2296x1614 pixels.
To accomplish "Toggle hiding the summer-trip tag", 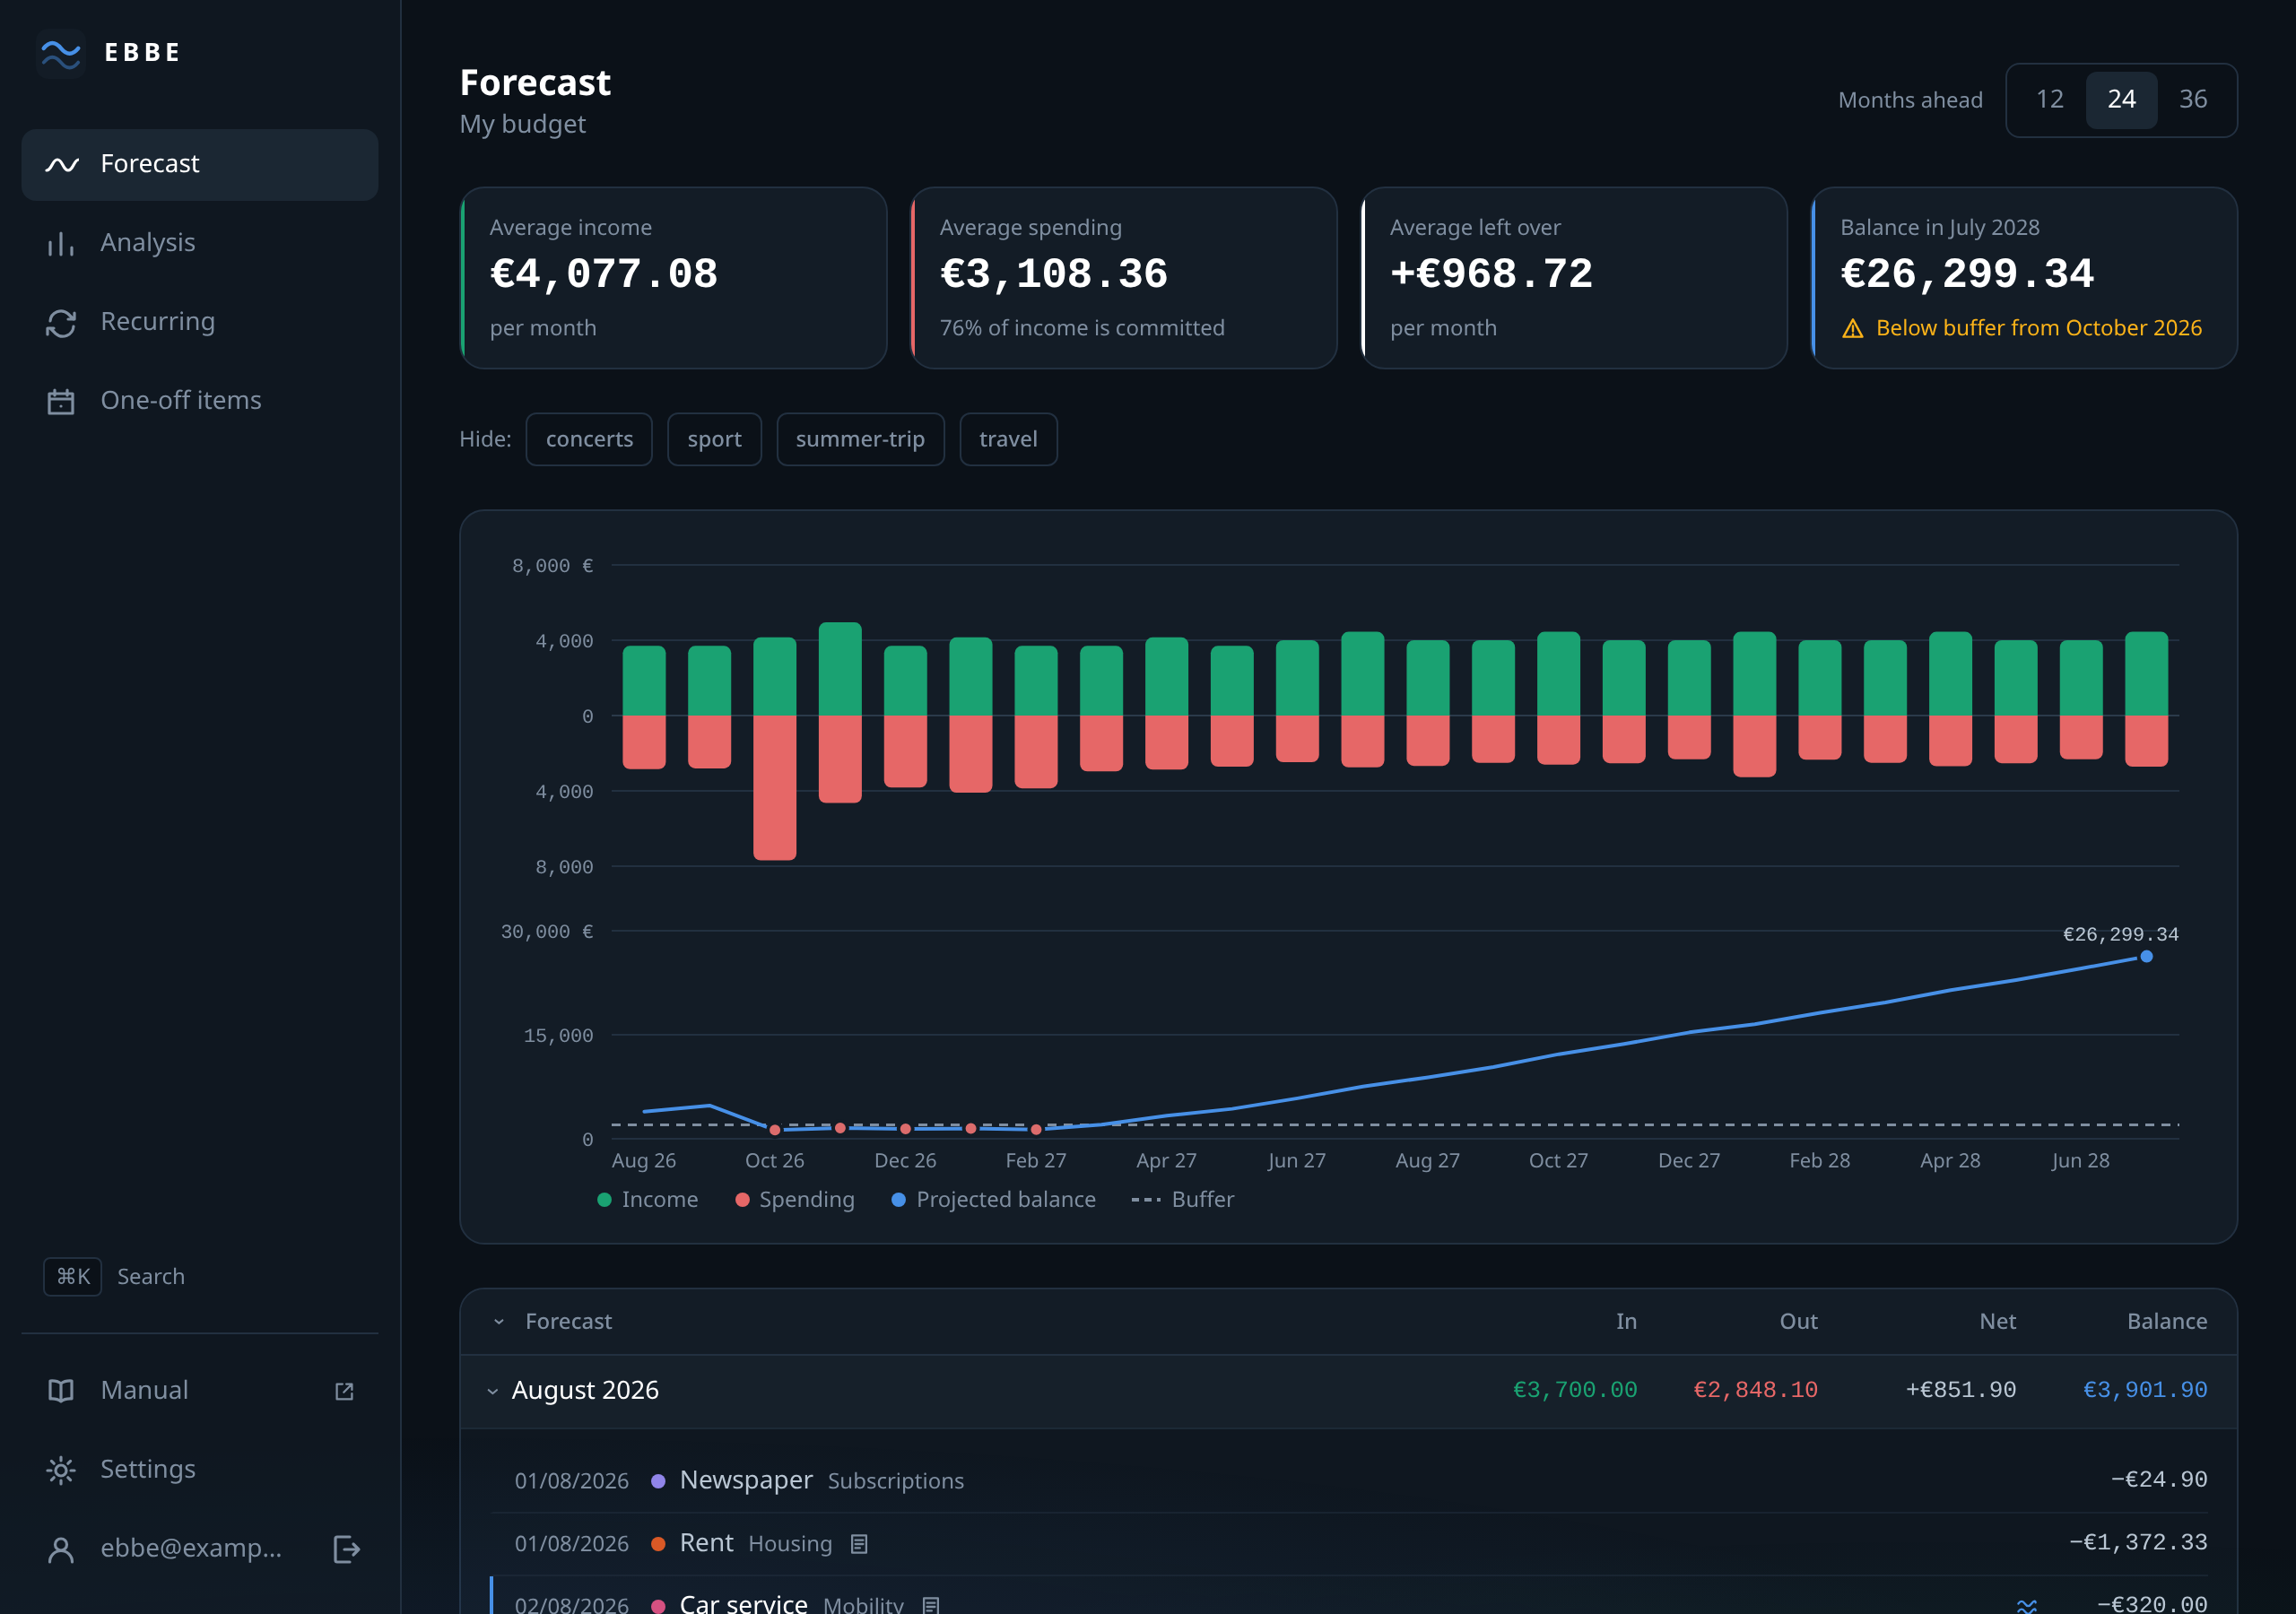I will pos(860,439).
